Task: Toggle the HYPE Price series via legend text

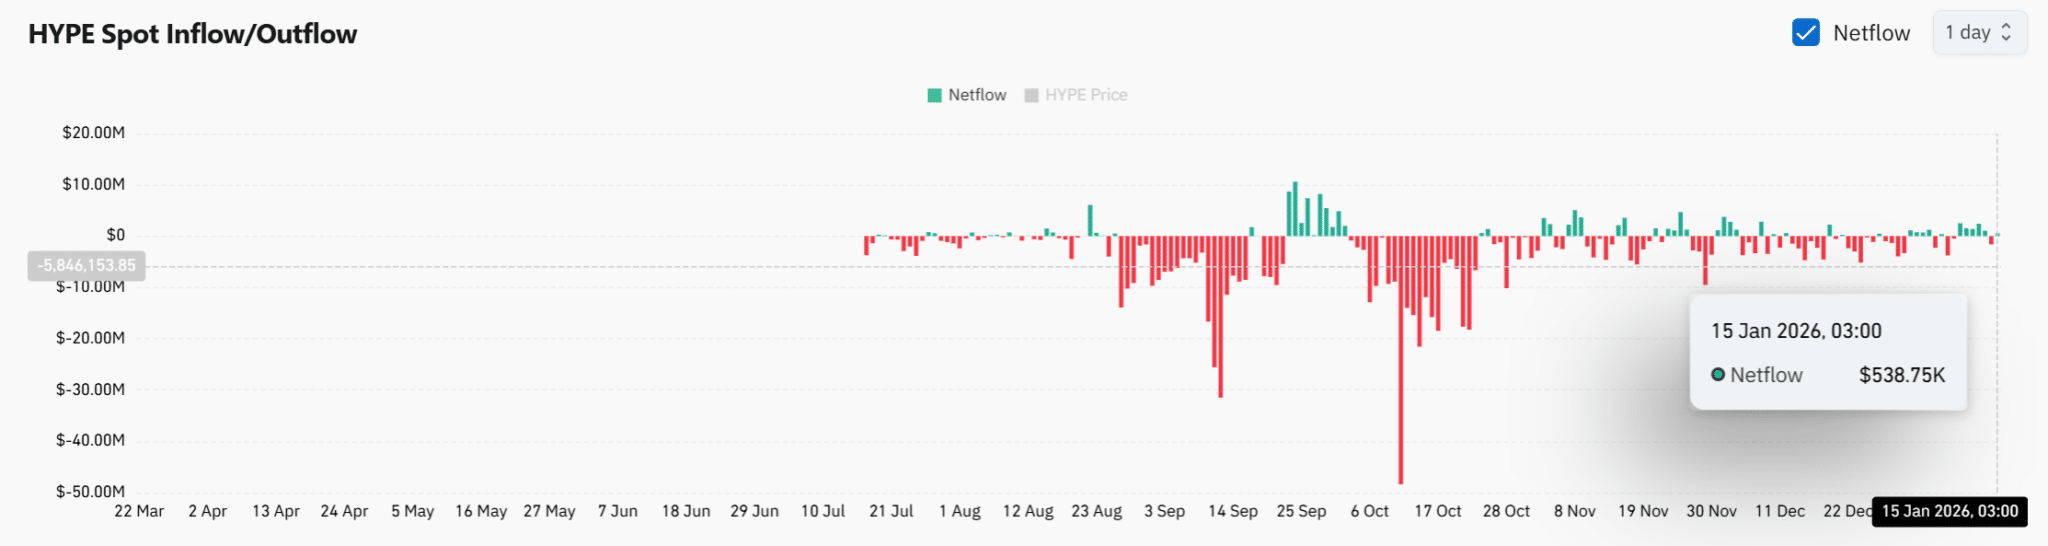Action: click(1086, 95)
